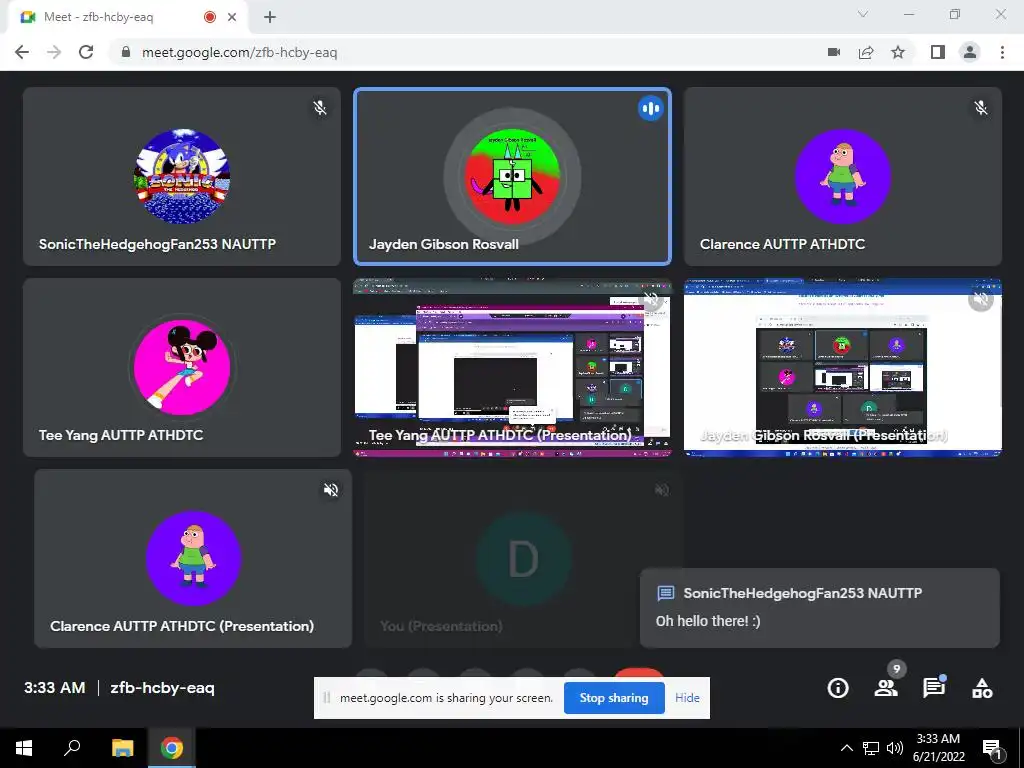Viewport: 1024px width, 768px height.
Task: Toggle Chrome side panel
Action: (x=938, y=52)
